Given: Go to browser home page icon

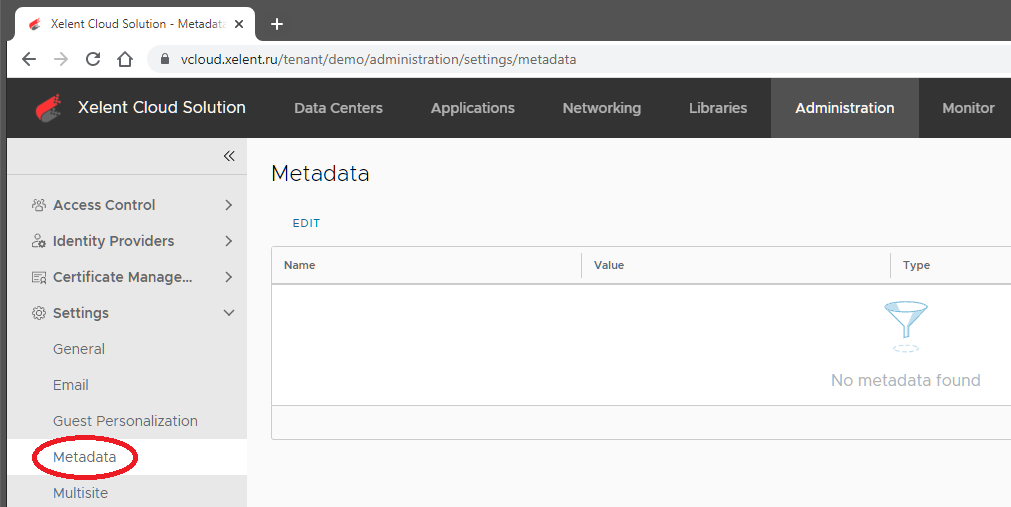Looking at the screenshot, I should [x=124, y=59].
